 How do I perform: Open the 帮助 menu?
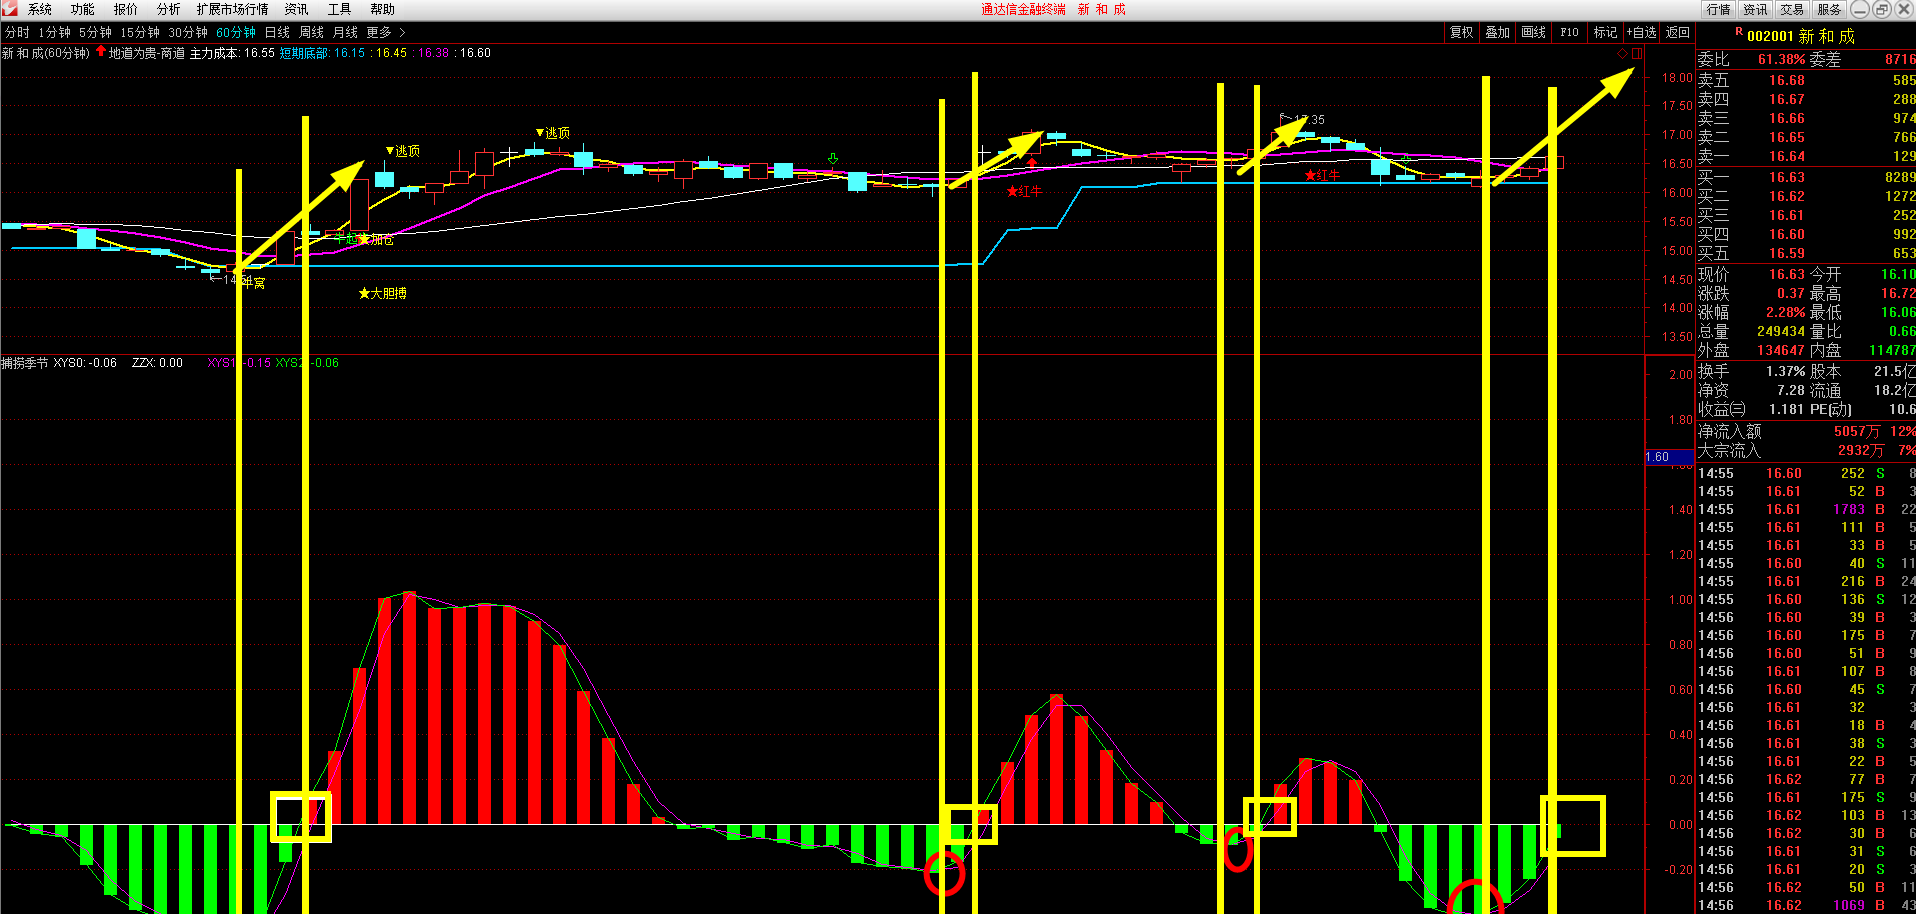click(383, 9)
